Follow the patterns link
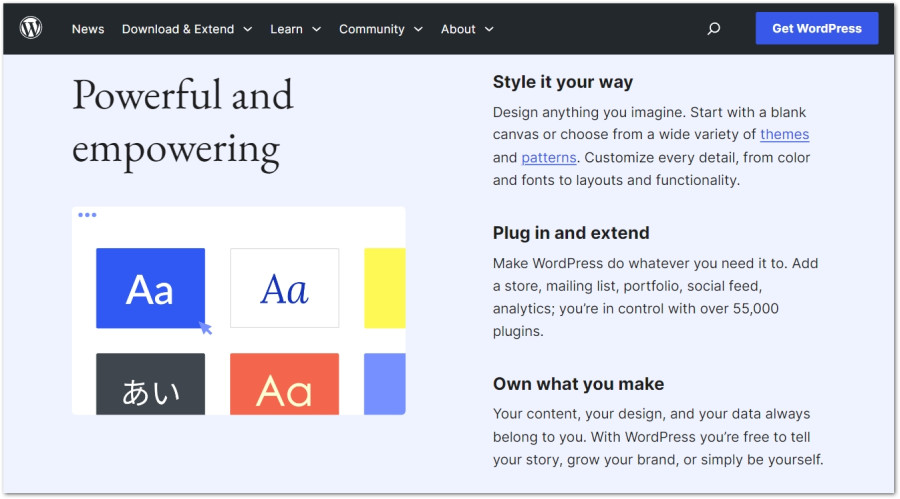The image size is (900, 499). click(x=549, y=157)
